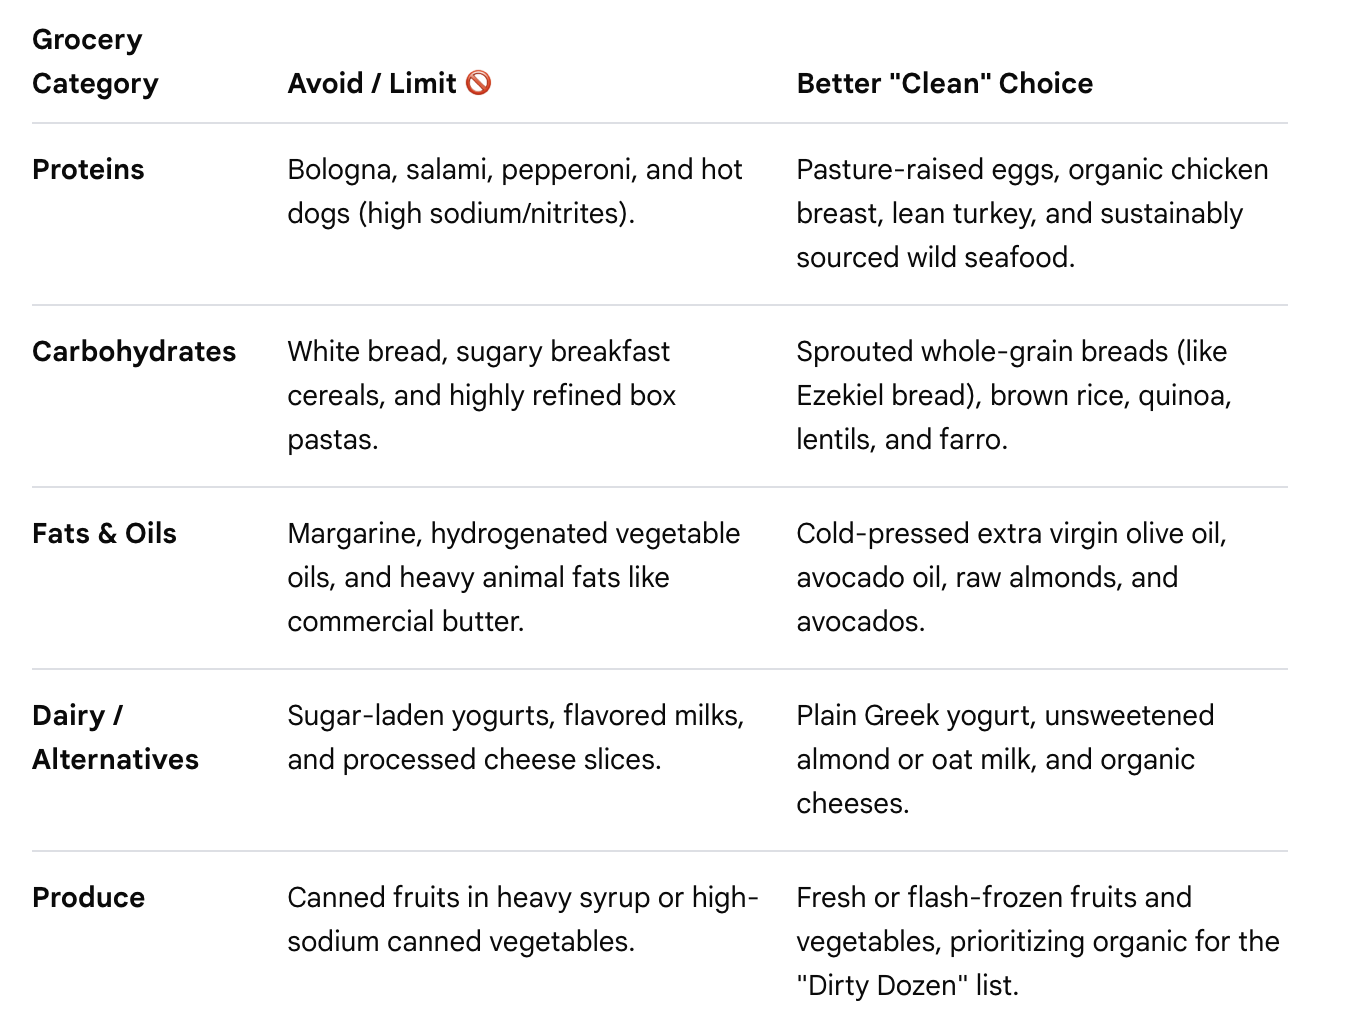The image size is (1356, 1032).
Task: Select the Plain Greek yogurt cell
Action: pyautogui.click(x=1005, y=759)
